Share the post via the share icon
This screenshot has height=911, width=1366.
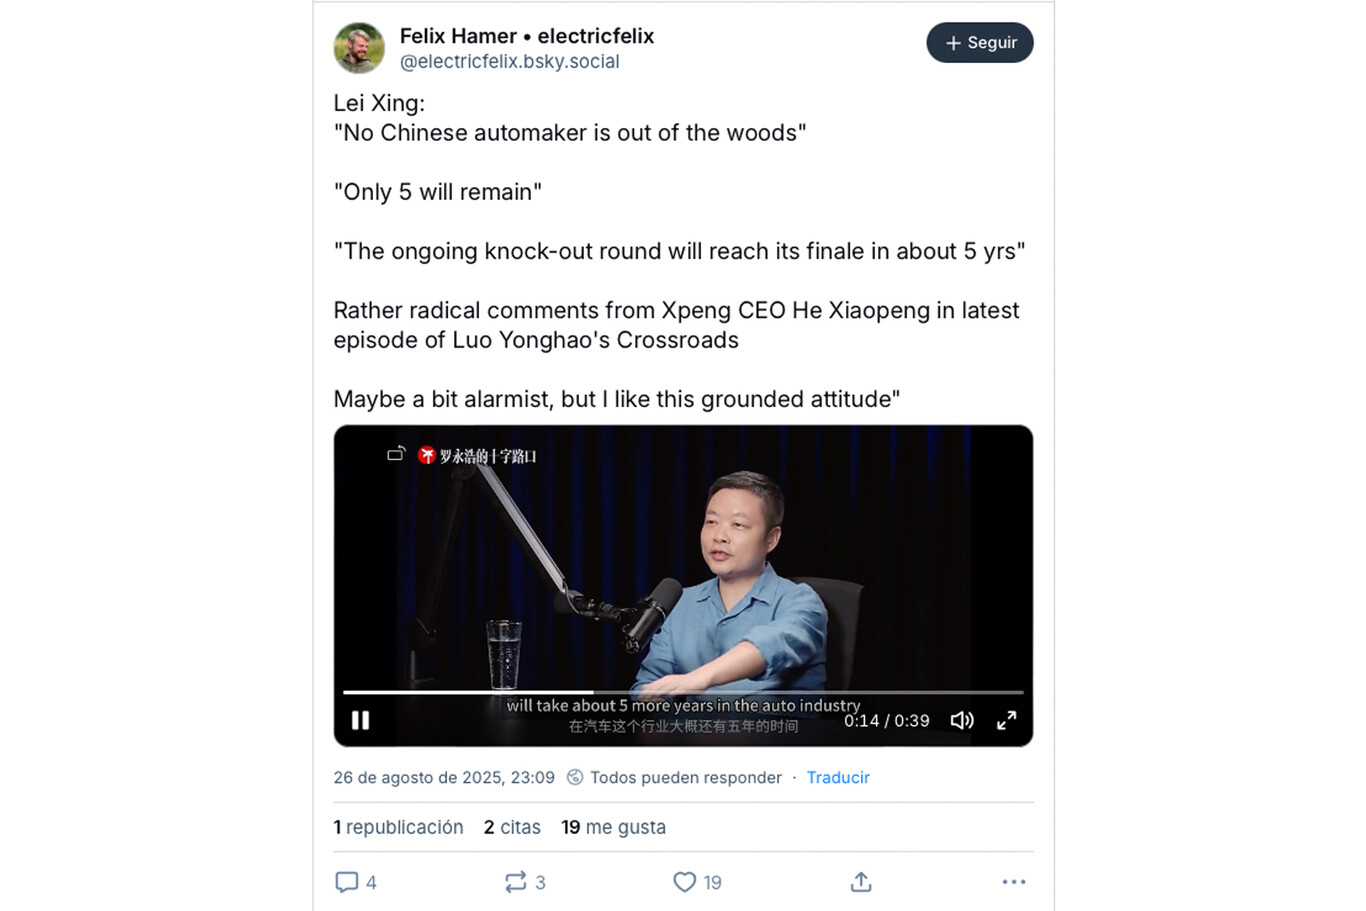pos(861,882)
